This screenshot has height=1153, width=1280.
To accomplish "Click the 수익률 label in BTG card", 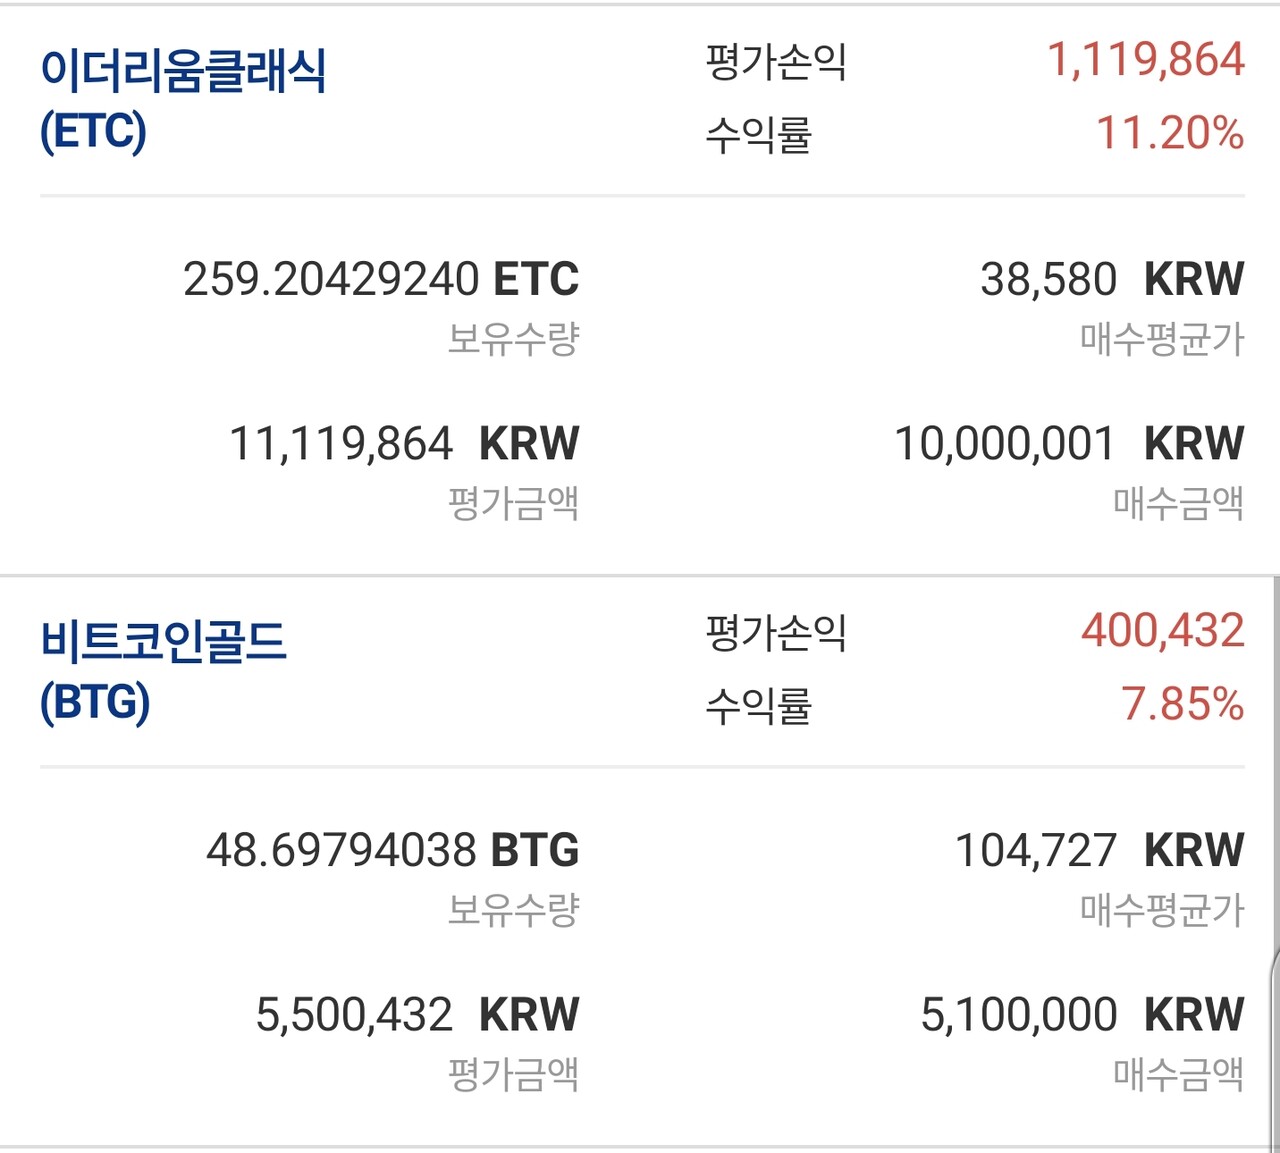I will 758,706.
